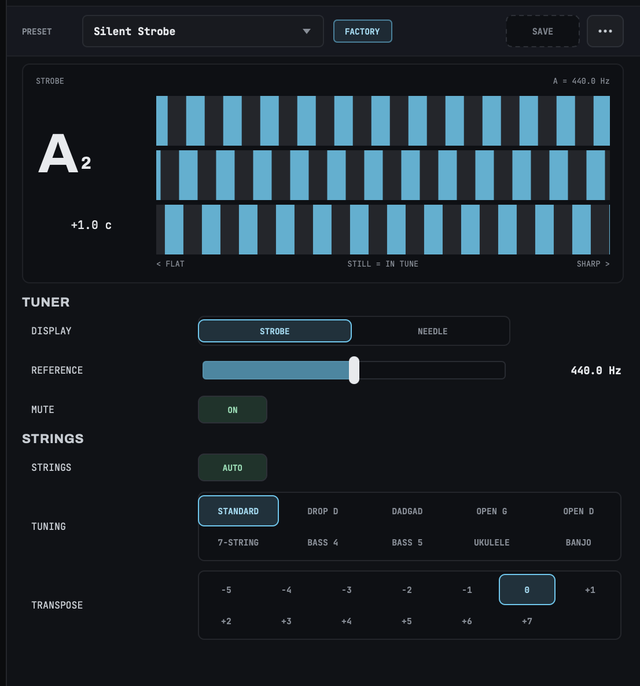
Task: Click the +1.0 c cents offset readout
Action: [x=91, y=225]
